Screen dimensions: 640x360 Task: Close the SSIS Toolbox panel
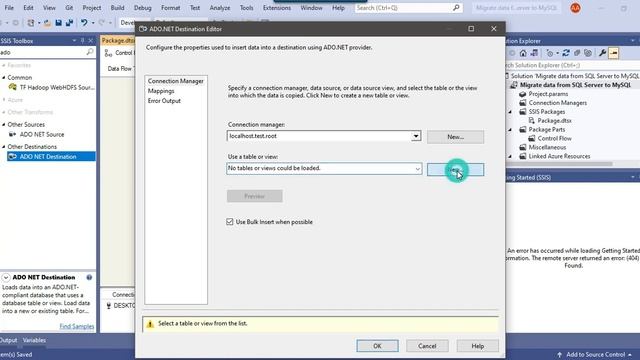[x=91, y=41]
